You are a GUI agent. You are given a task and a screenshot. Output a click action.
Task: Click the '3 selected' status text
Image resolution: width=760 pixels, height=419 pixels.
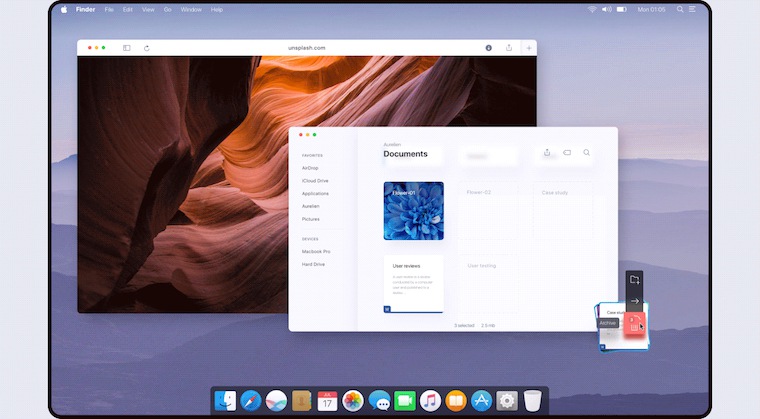point(464,325)
